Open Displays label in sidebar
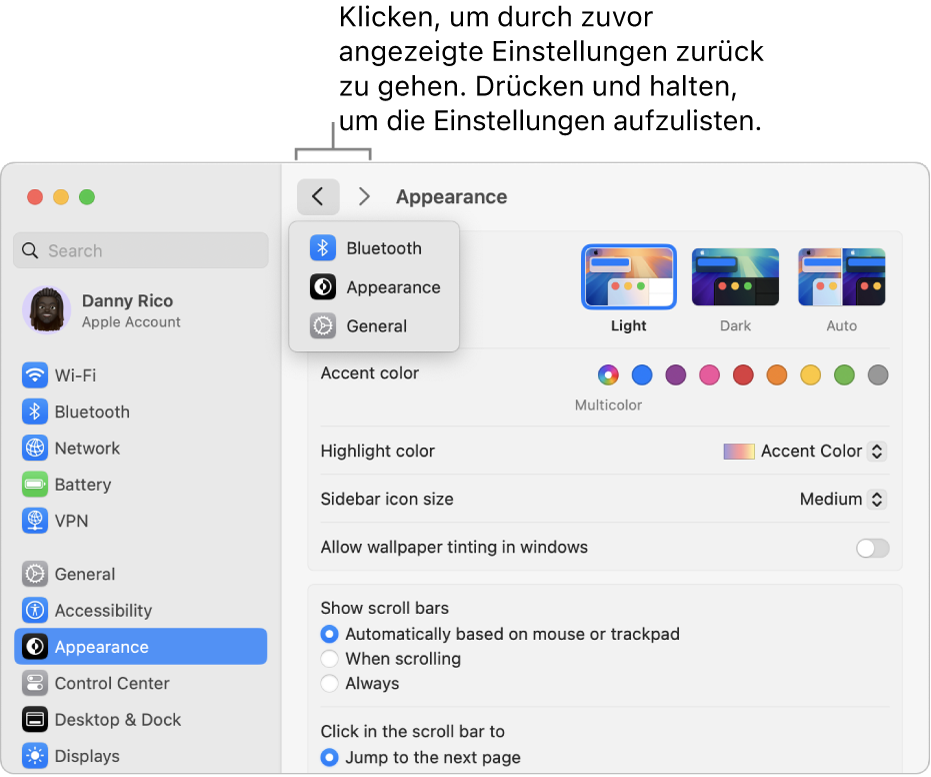 click(87, 756)
